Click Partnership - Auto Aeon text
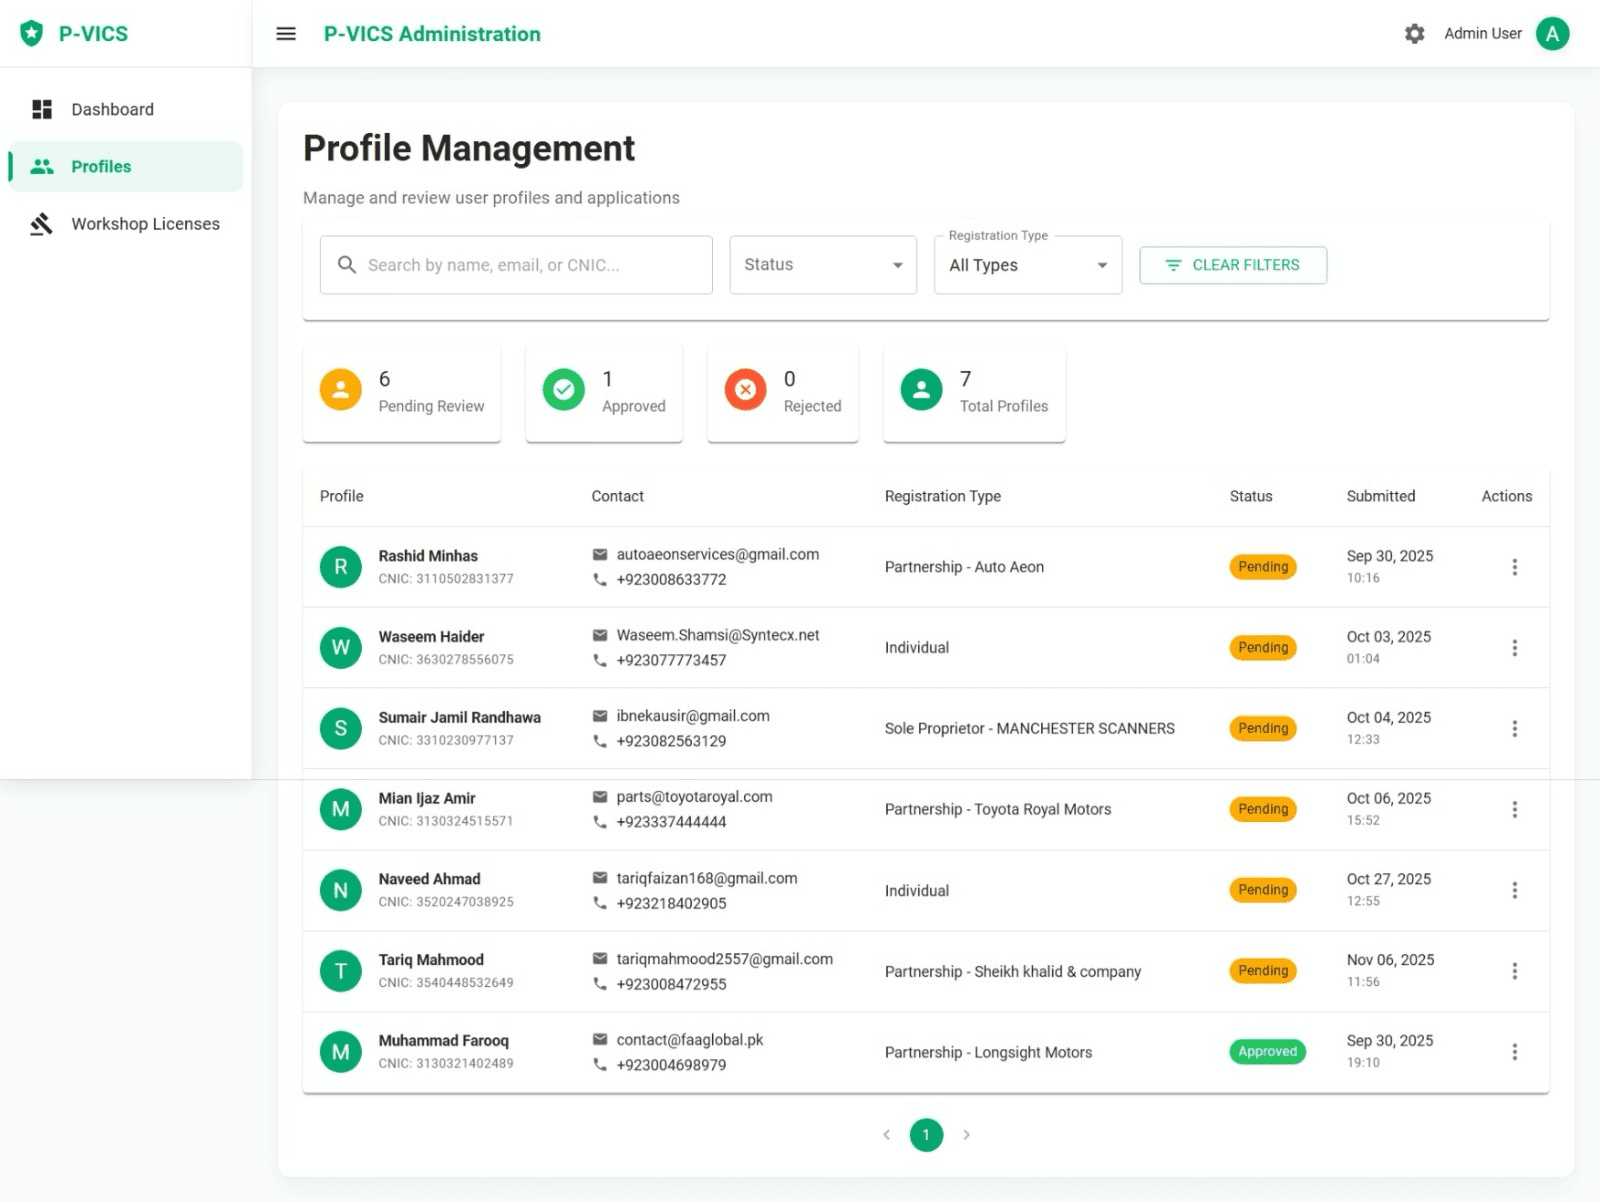 click(965, 567)
